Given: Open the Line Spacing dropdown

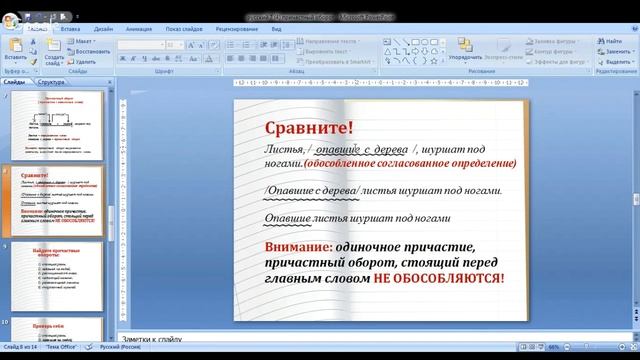Looking at the screenshot, I should click(287, 45).
